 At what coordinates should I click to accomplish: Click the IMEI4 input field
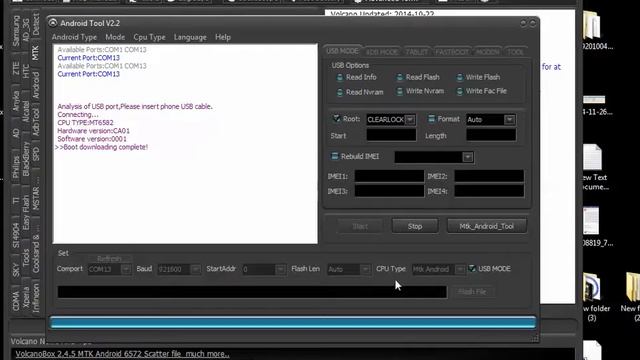tap(489, 191)
